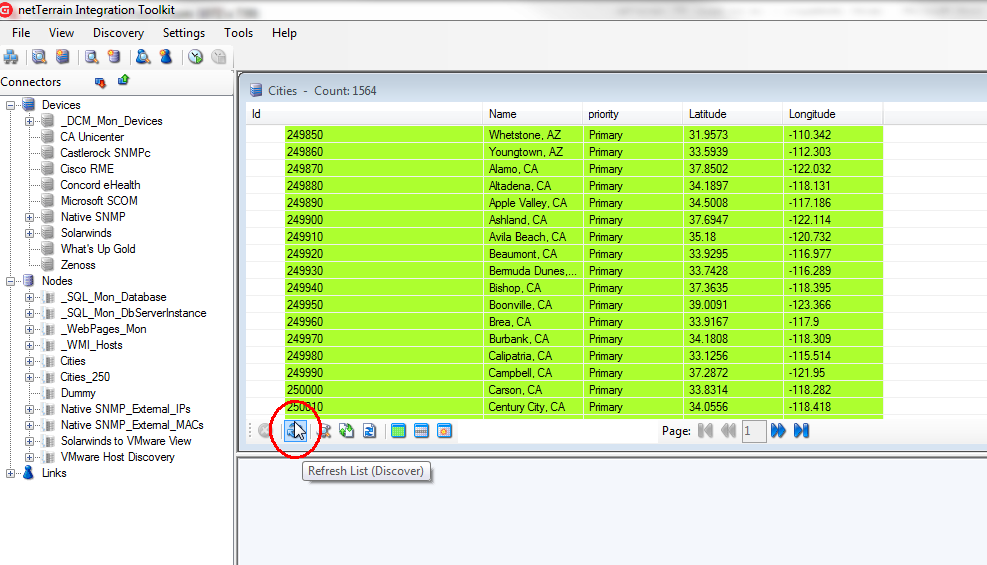
Task: Click Refresh List (Discover) icon
Action: click(x=296, y=431)
